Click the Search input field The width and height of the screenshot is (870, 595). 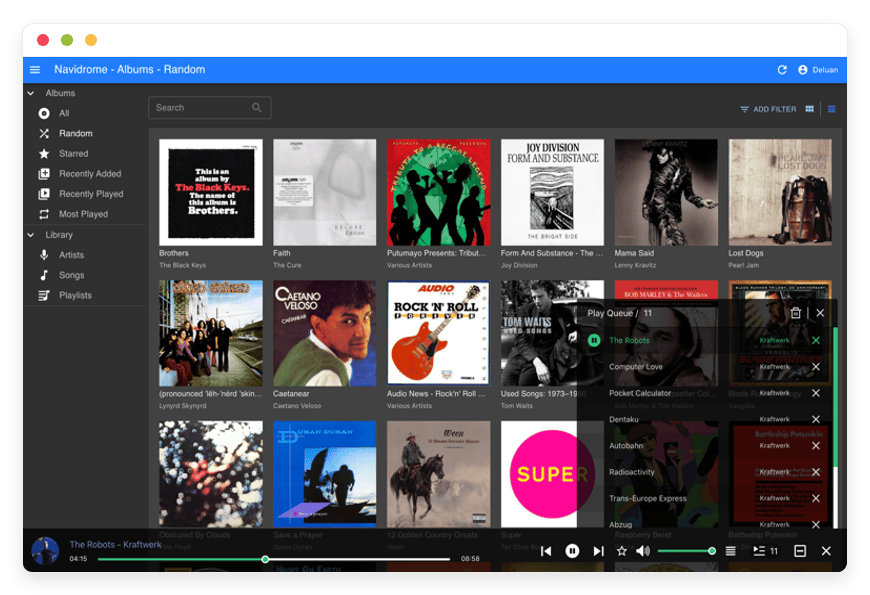(209, 108)
